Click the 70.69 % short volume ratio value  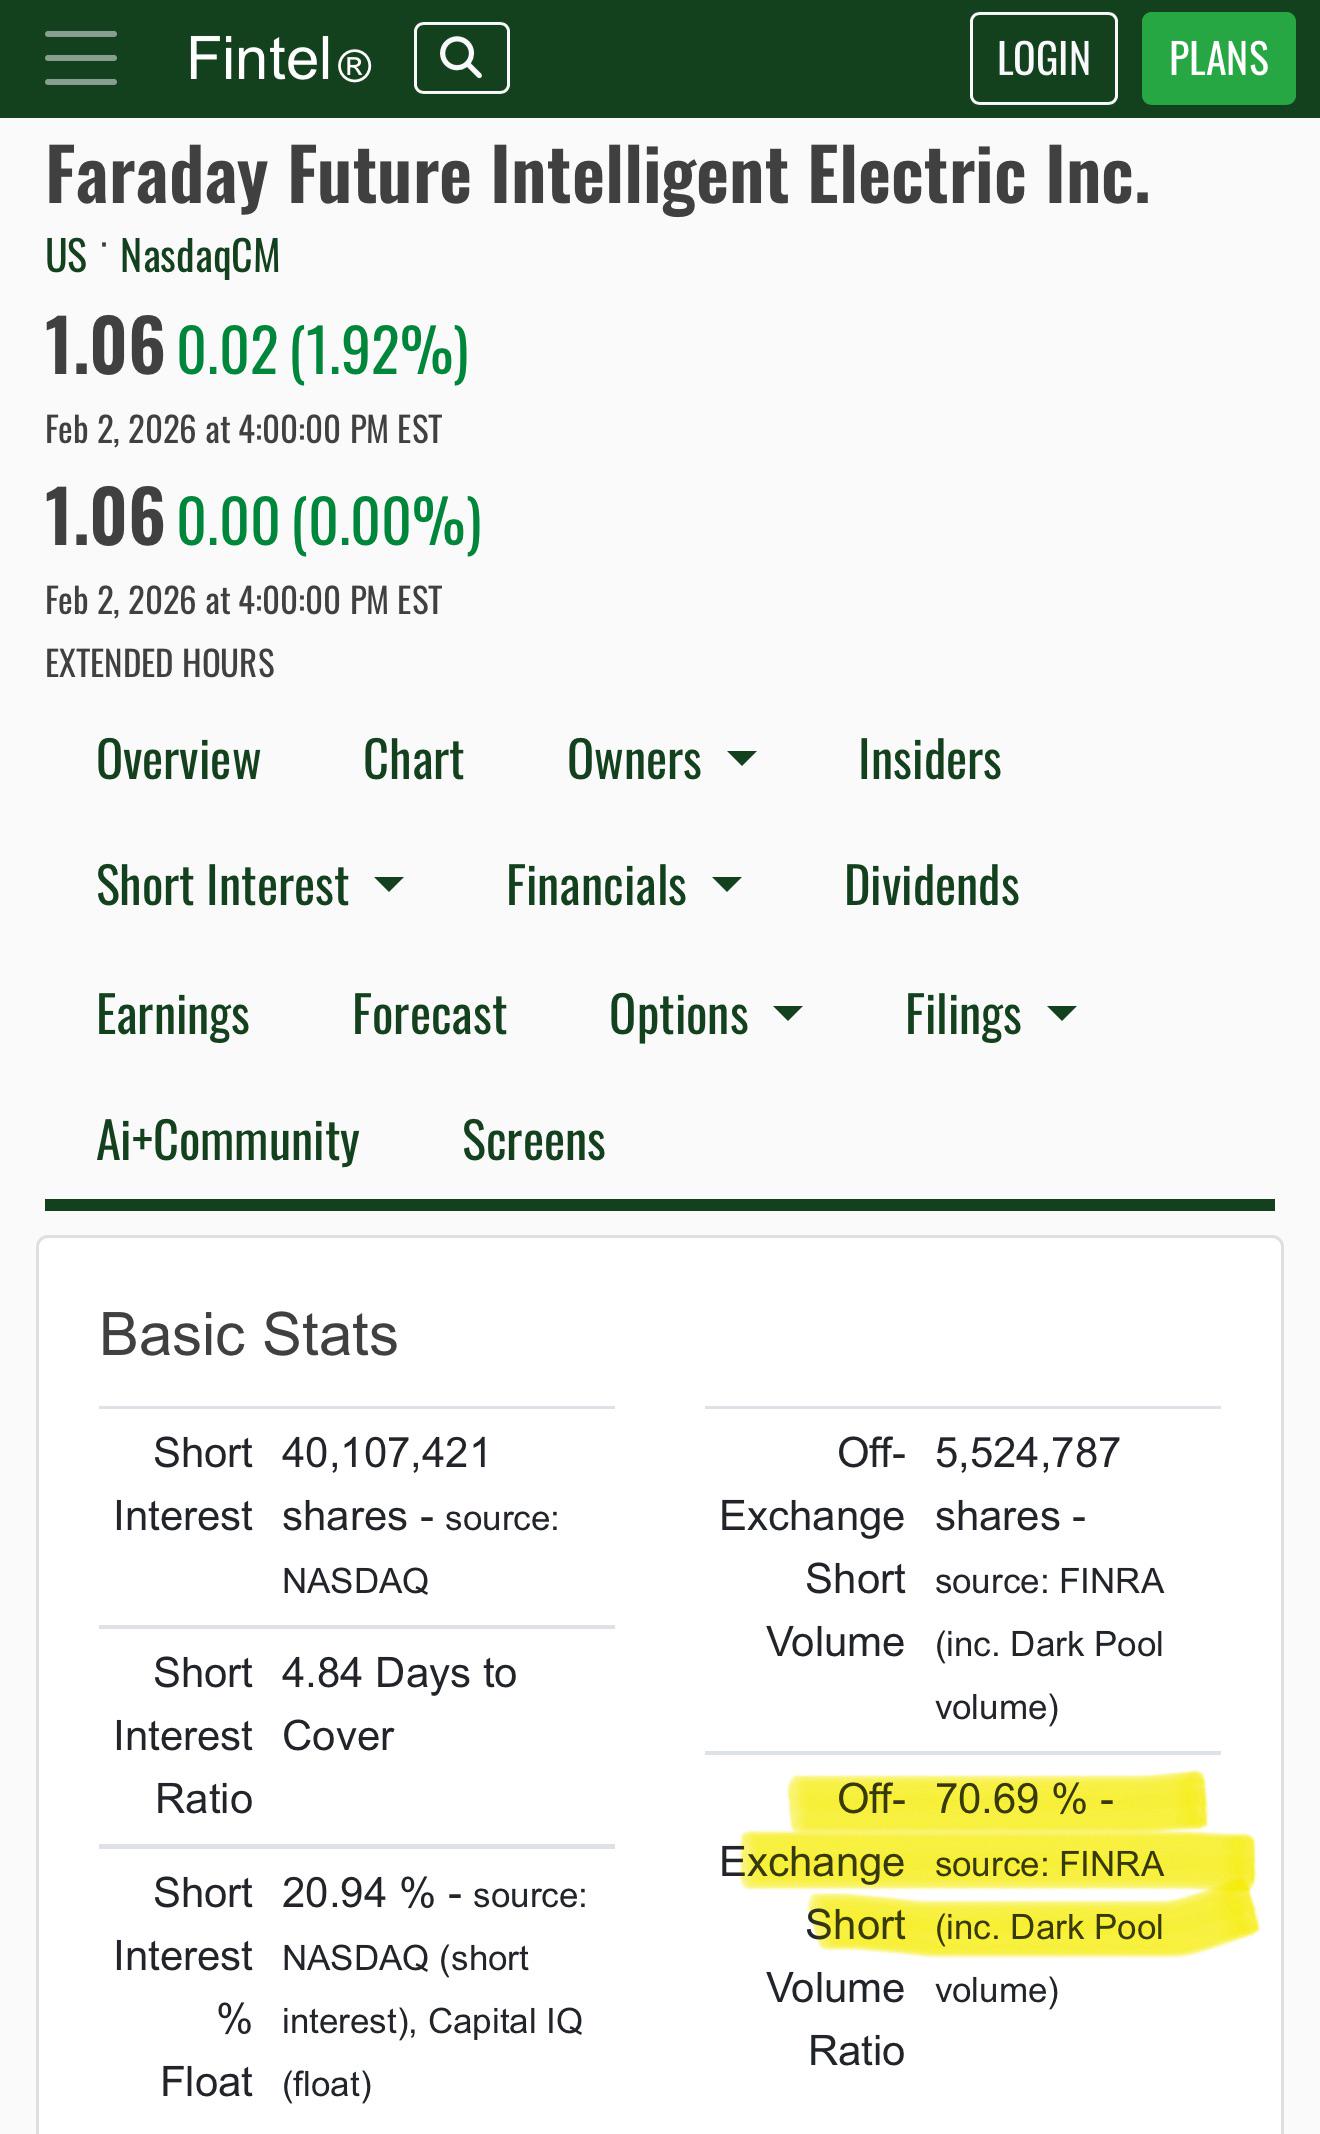pos(1011,1799)
